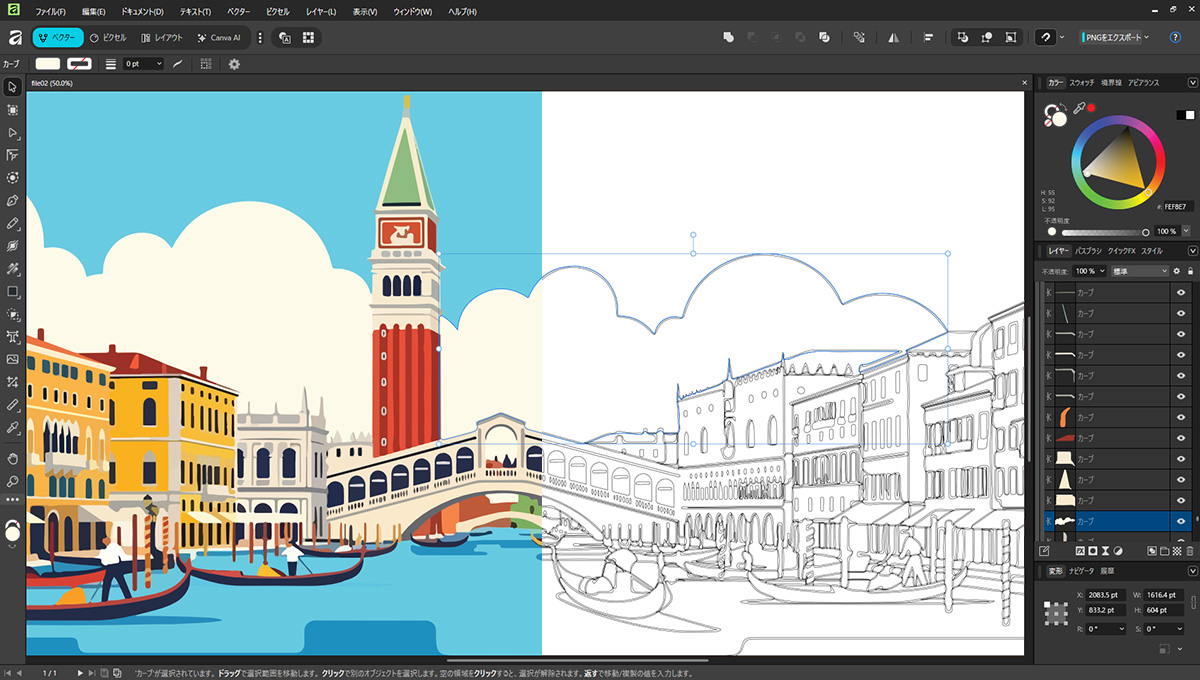1200x680 pixels.
Task: Activate the Hand (view pan) tool
Action: click(13, 458)
